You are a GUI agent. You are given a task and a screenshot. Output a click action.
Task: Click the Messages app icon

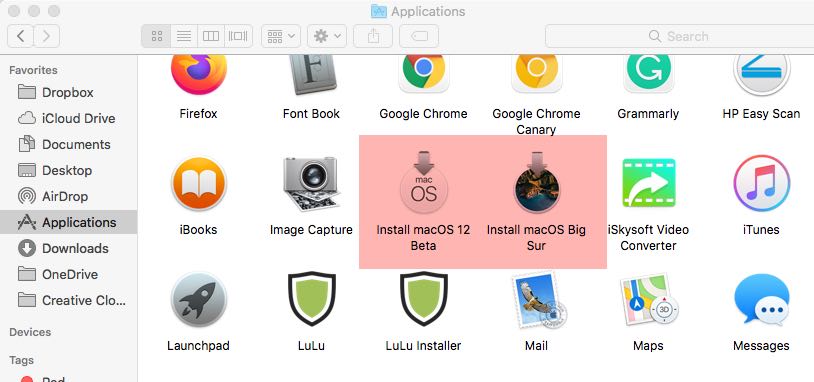pyautogui.click(x=762, y=300)
